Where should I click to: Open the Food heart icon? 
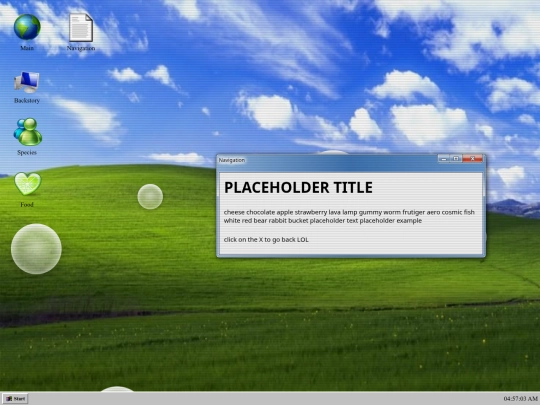click(x=28, y=184)
